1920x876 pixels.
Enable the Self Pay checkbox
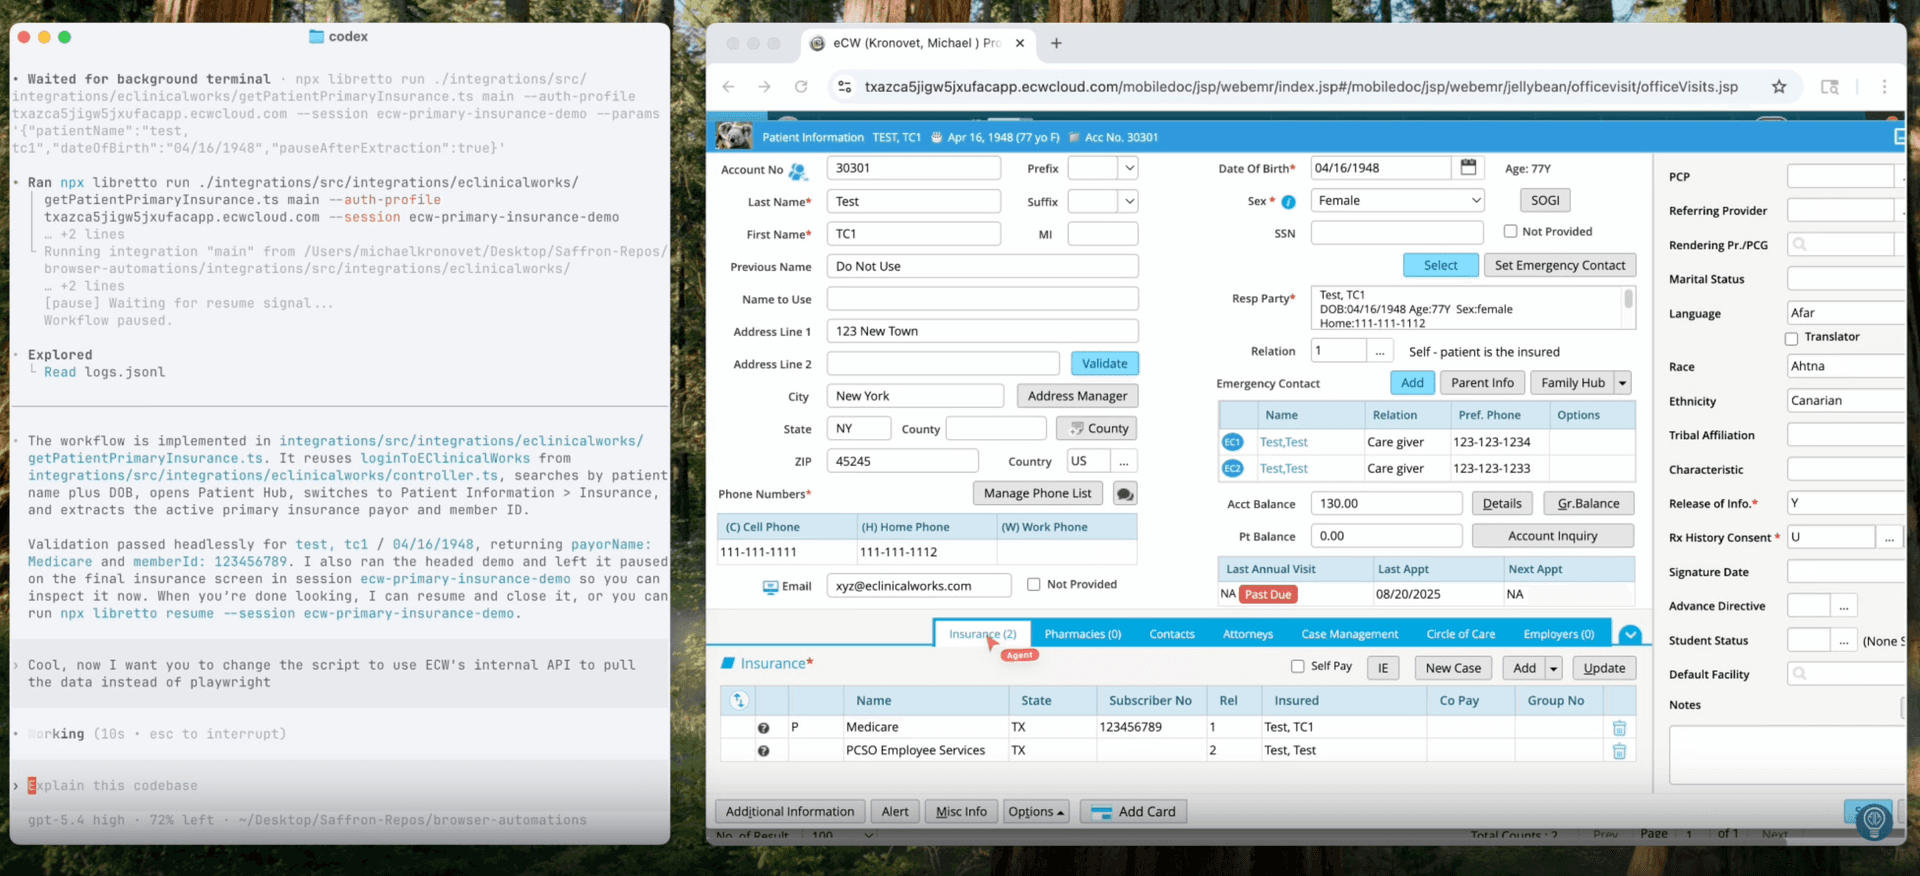[1297, 666]
